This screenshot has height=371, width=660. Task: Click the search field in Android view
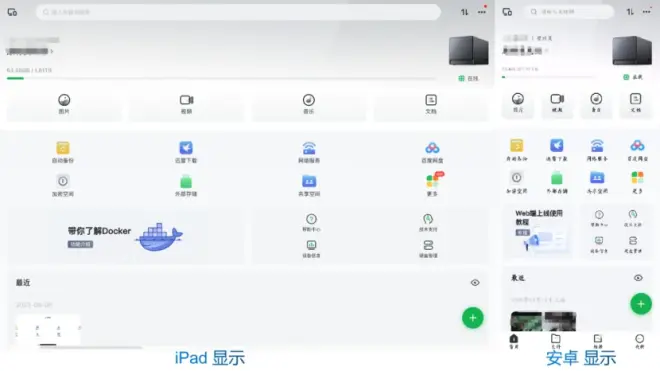point(569,12)
